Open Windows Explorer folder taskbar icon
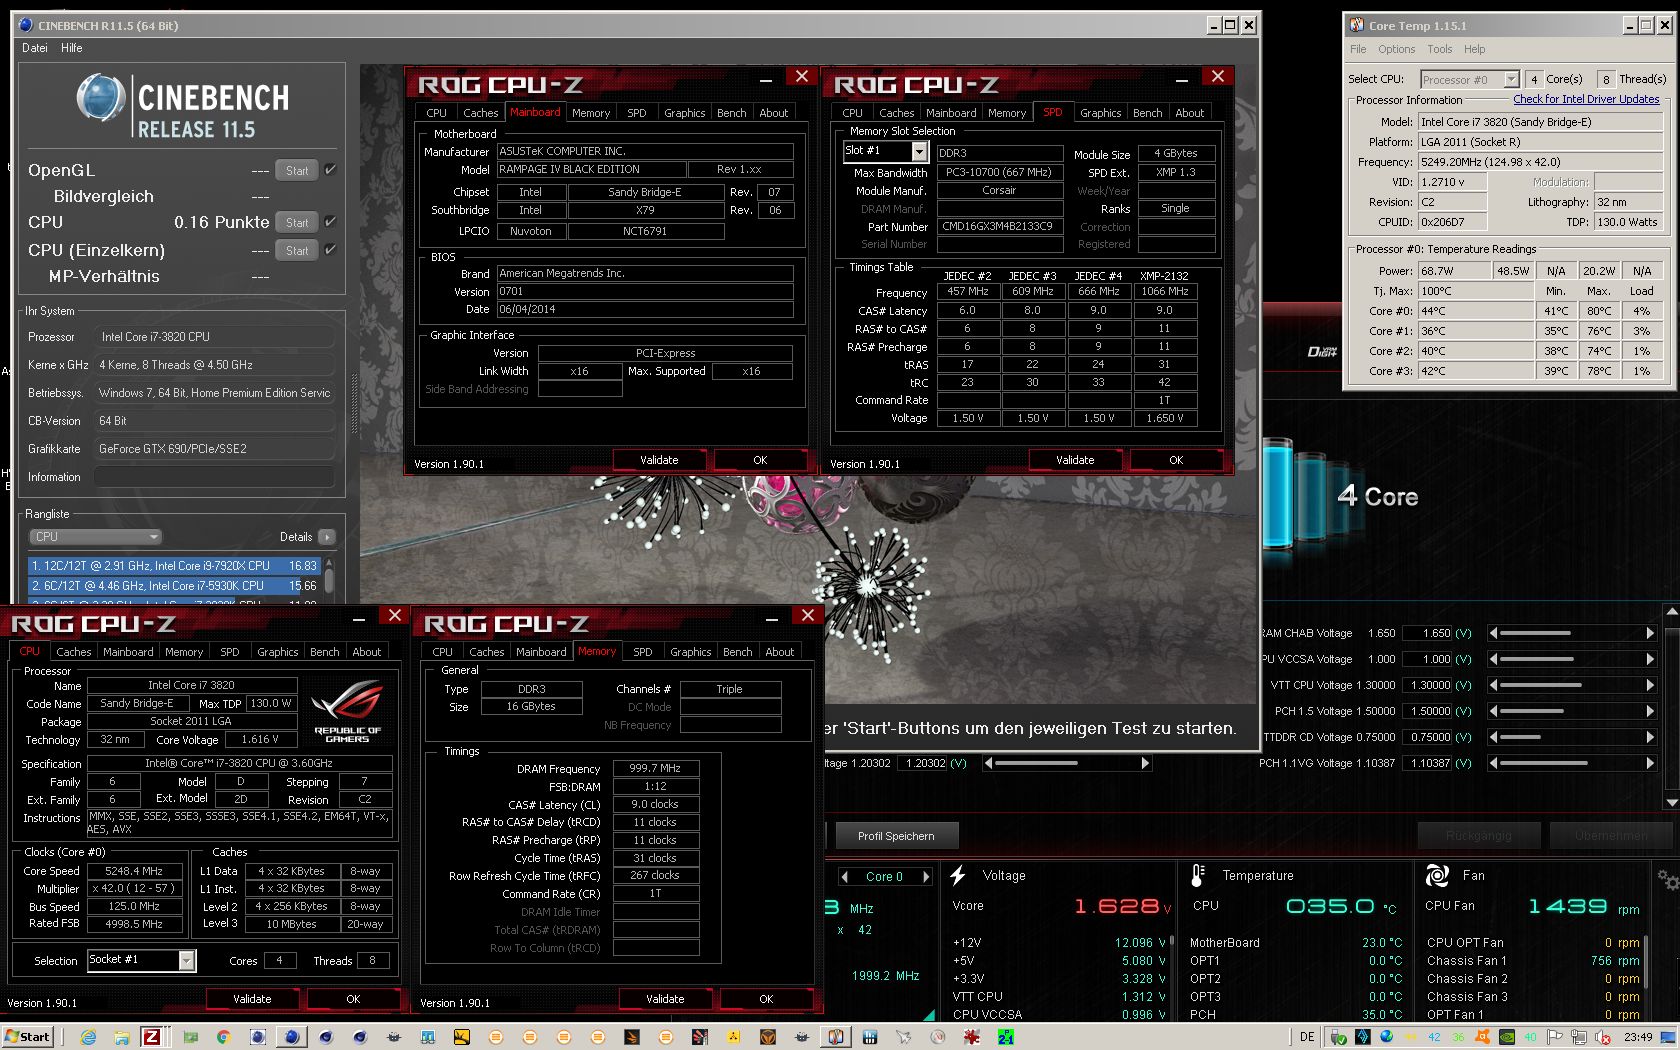 [121, 1037]
